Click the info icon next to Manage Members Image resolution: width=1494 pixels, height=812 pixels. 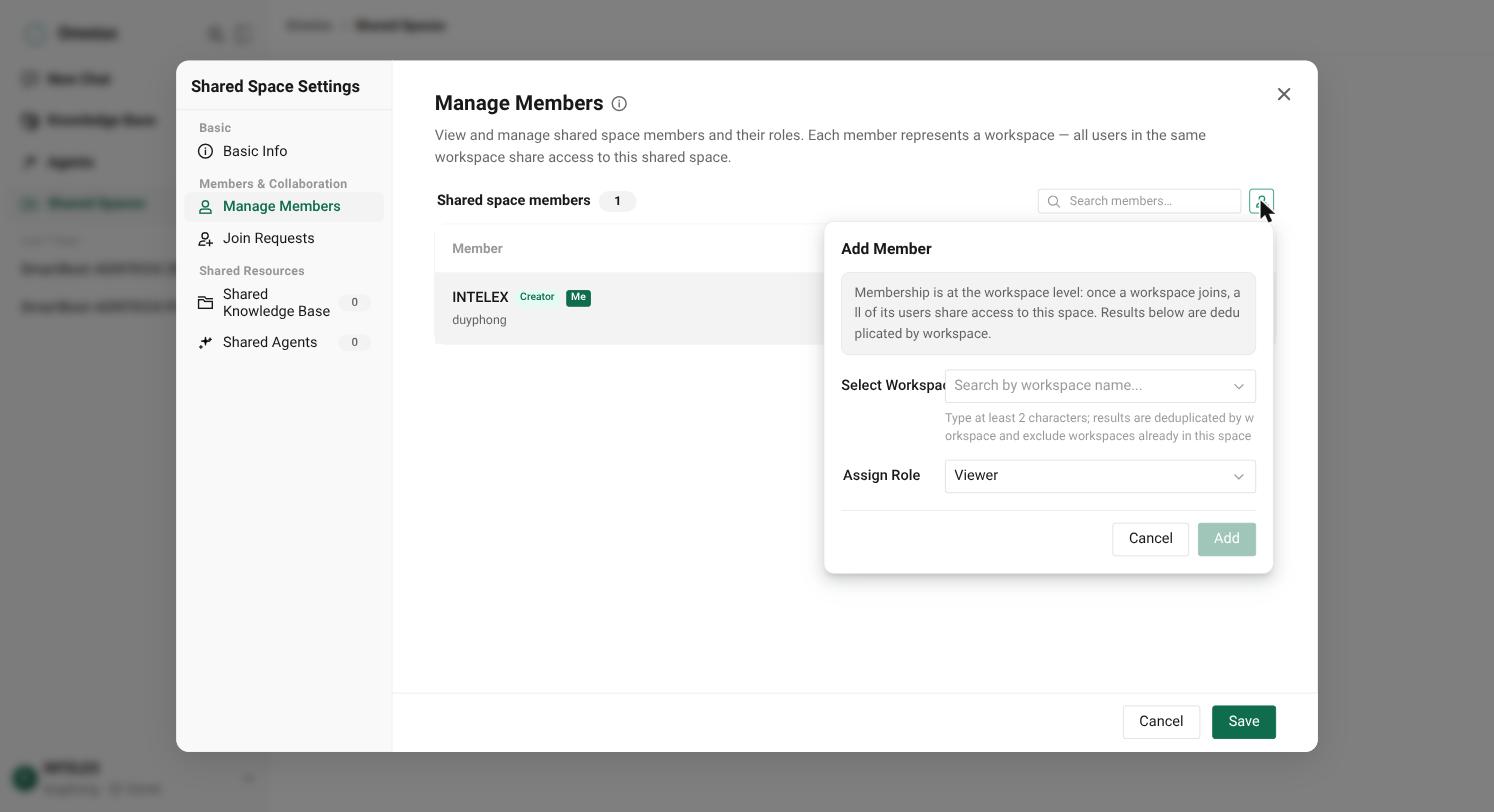pos(619,104)
